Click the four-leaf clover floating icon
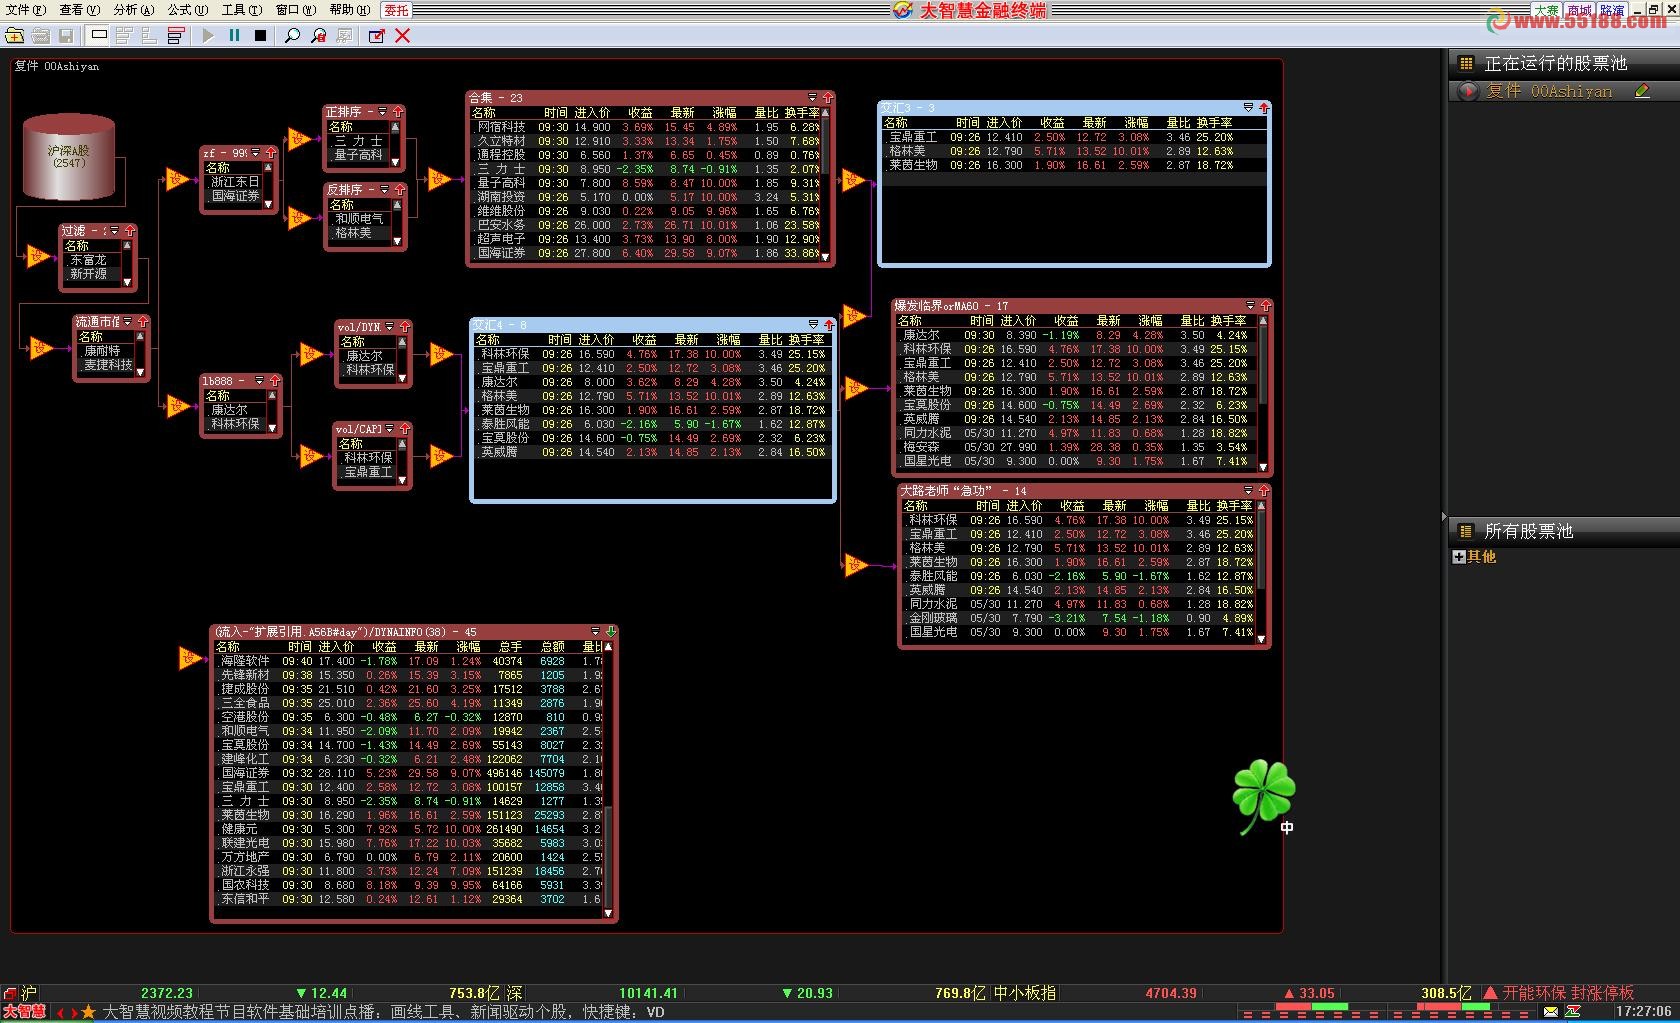The image size is (1680, 1023). click(x=1263, y=796)
